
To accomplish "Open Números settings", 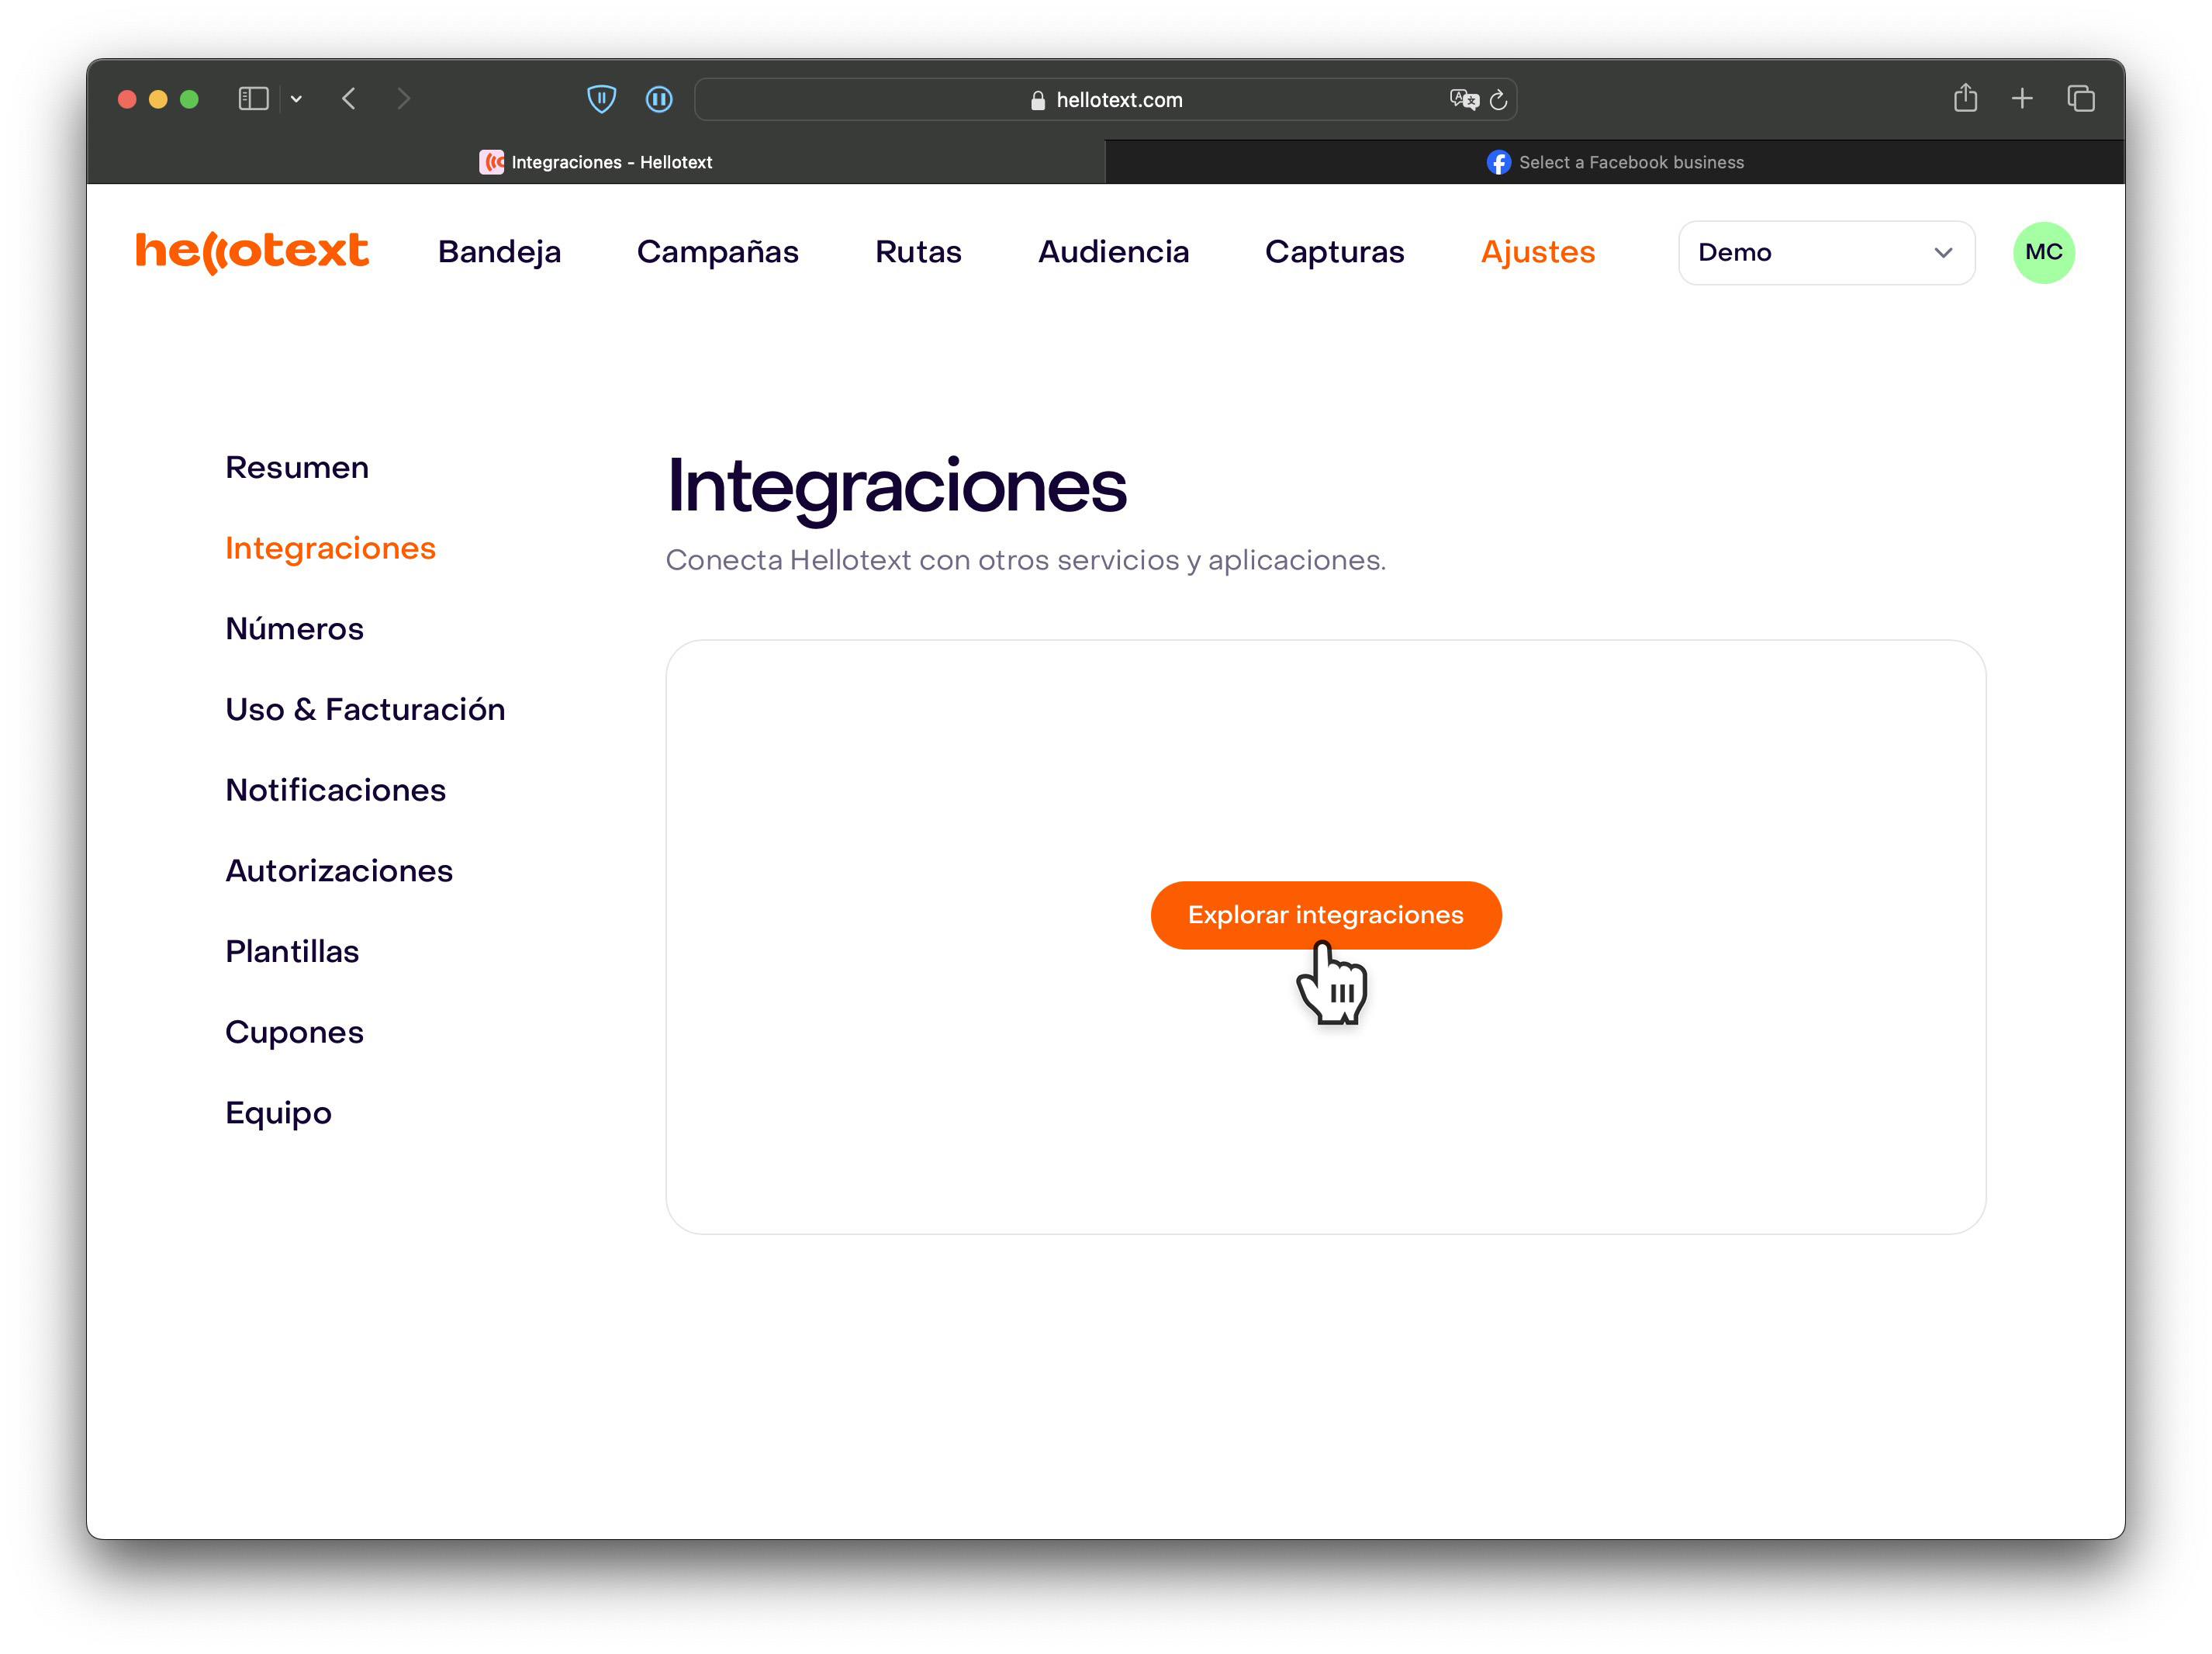I will coord(294,629).
